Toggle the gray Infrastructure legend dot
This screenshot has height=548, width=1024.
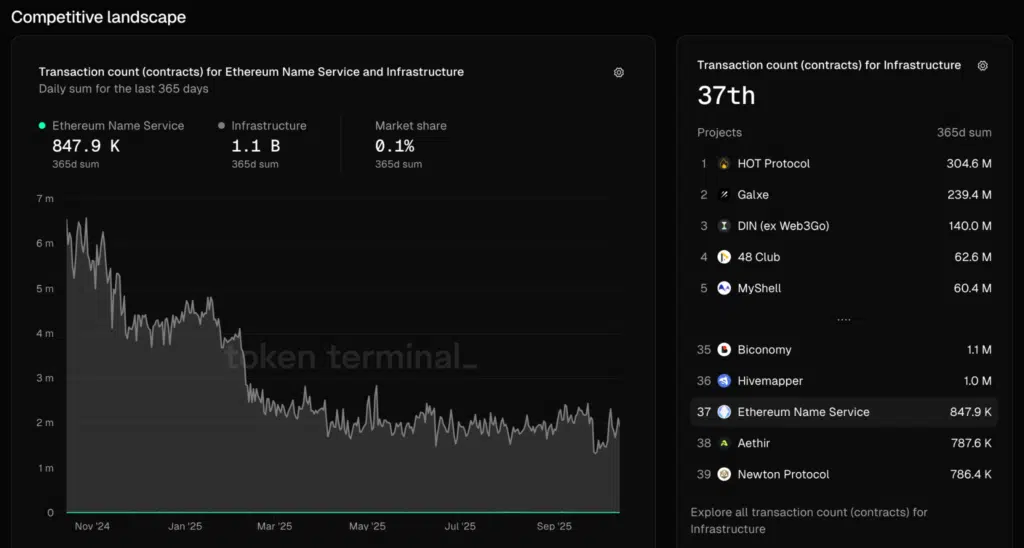(221, 125)
